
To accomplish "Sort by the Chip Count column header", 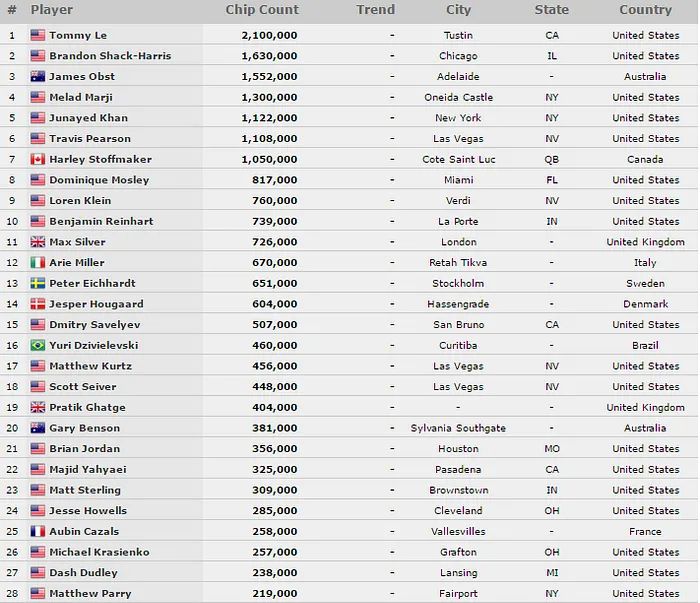I will 262,10.
